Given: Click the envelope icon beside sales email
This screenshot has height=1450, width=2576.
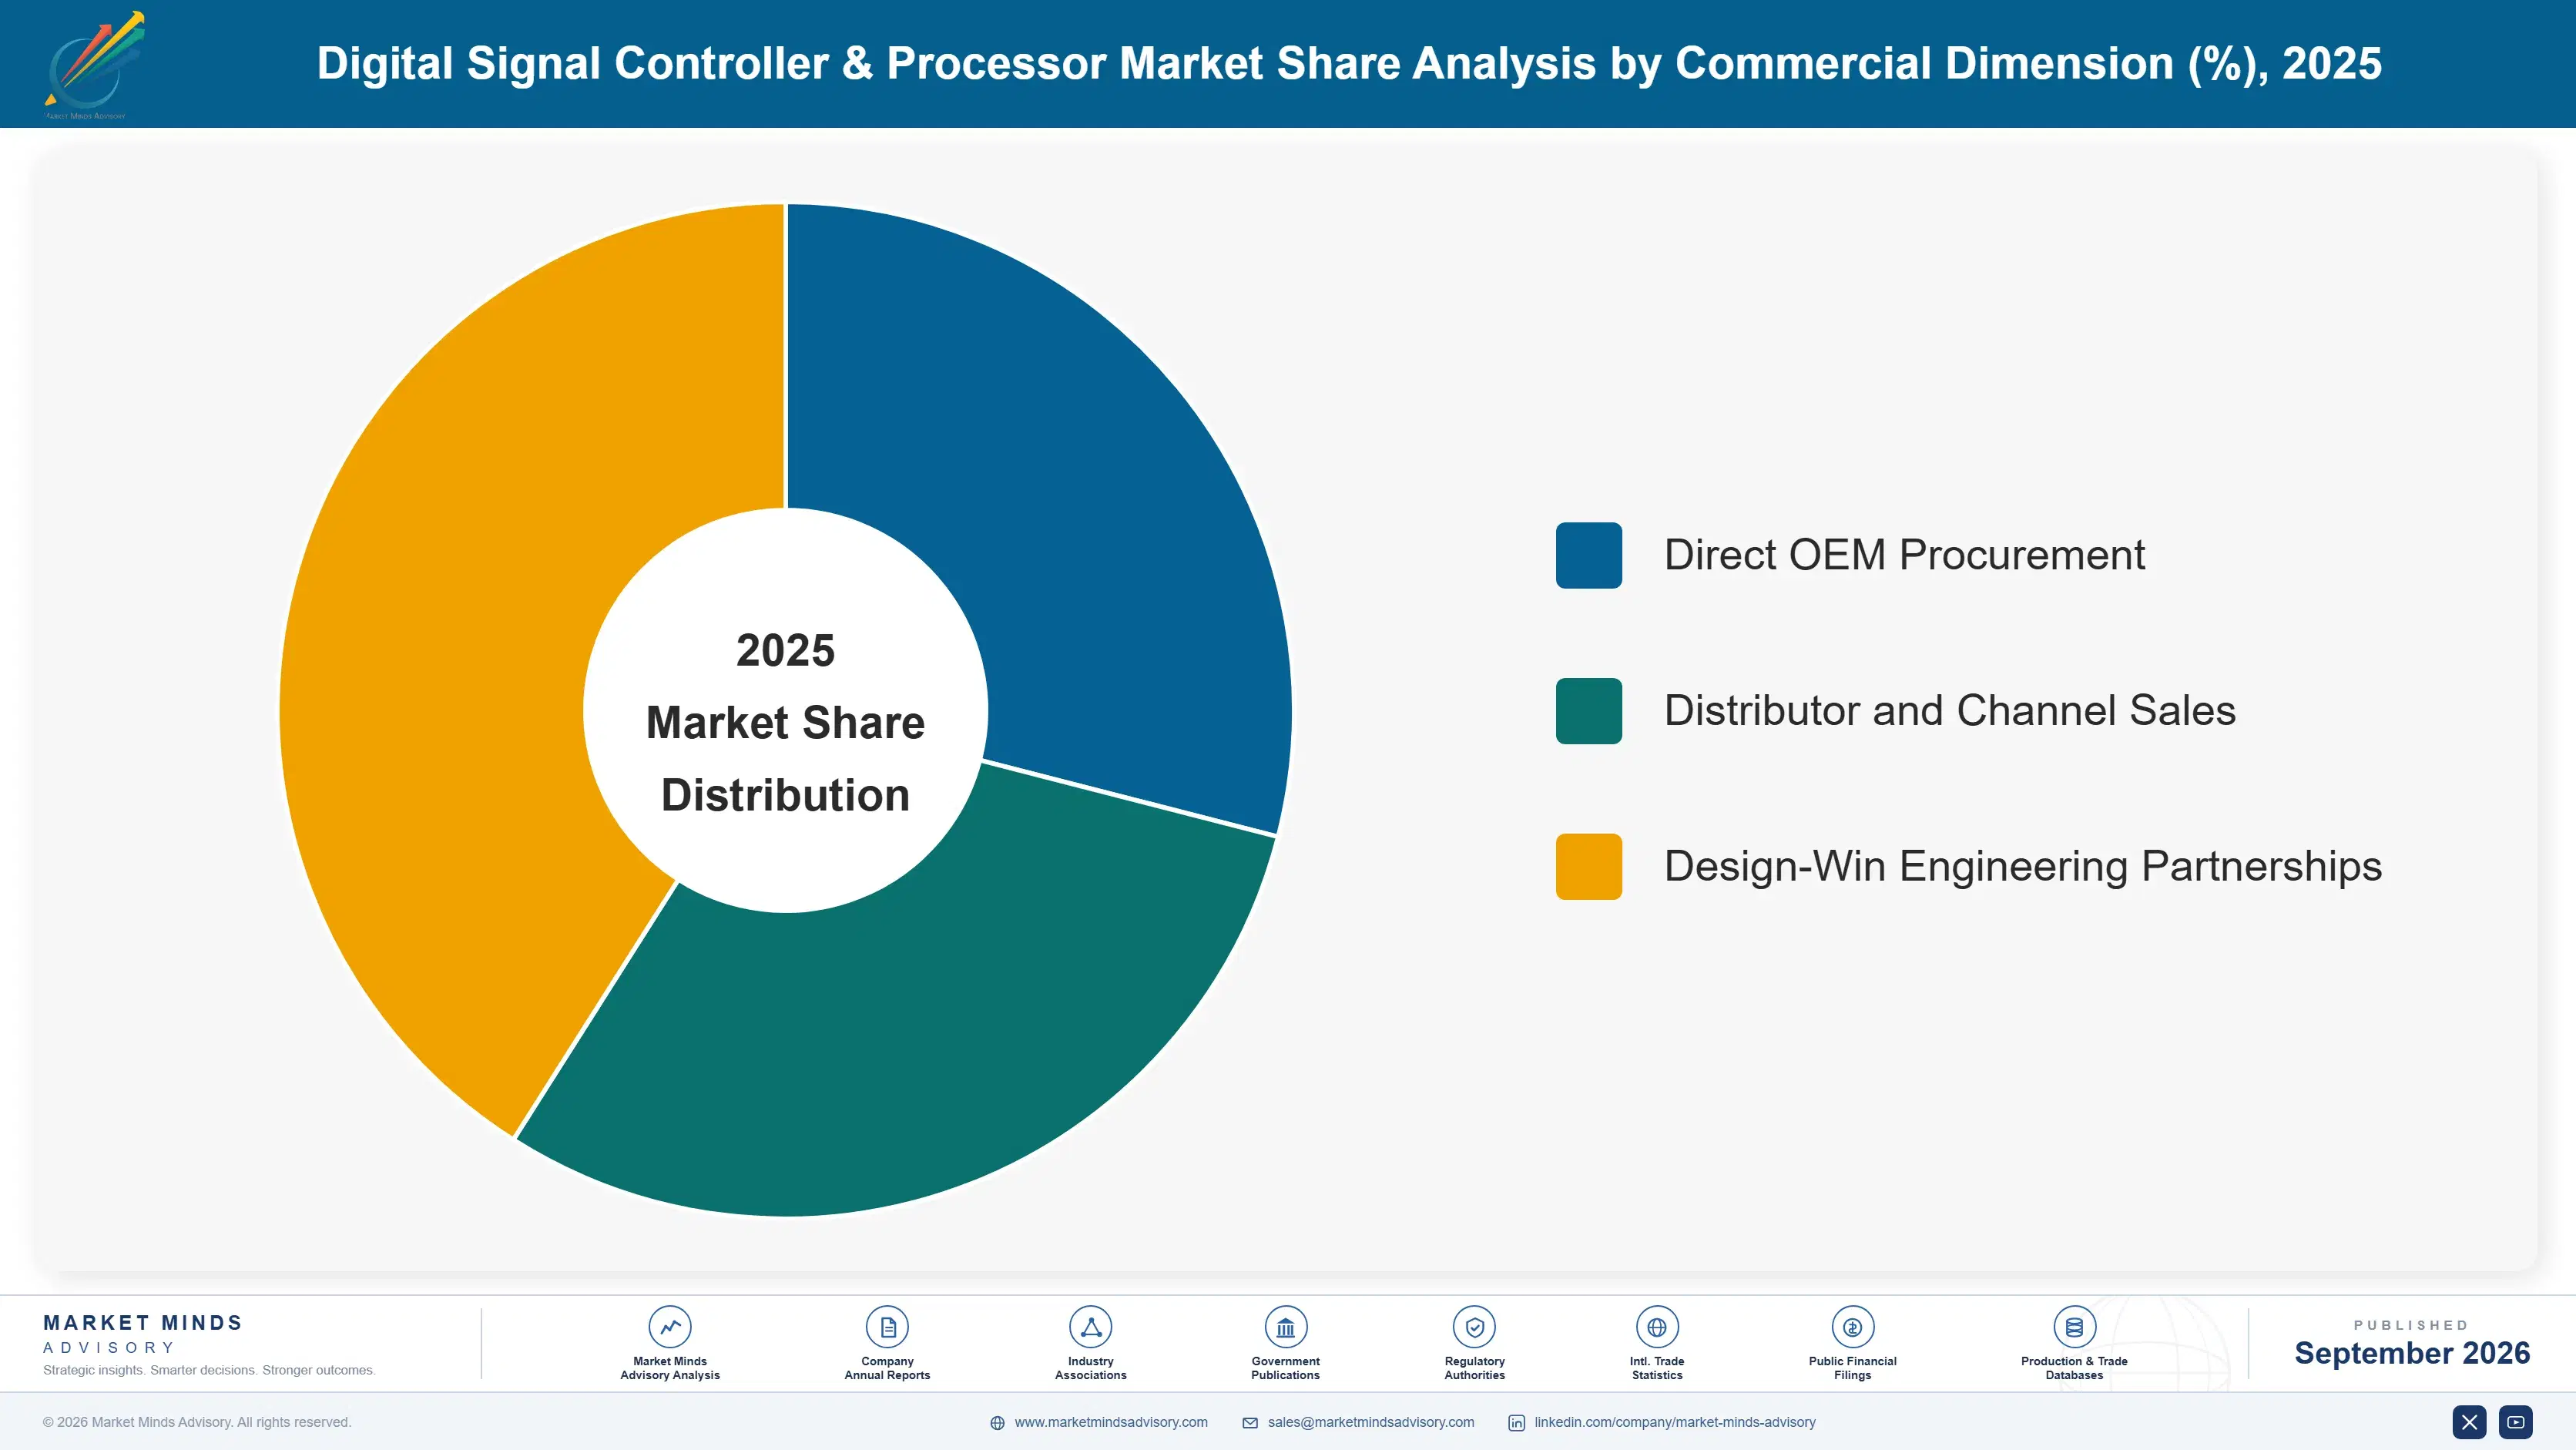Looking at the screenshot, I should tap(1250, 1423).
